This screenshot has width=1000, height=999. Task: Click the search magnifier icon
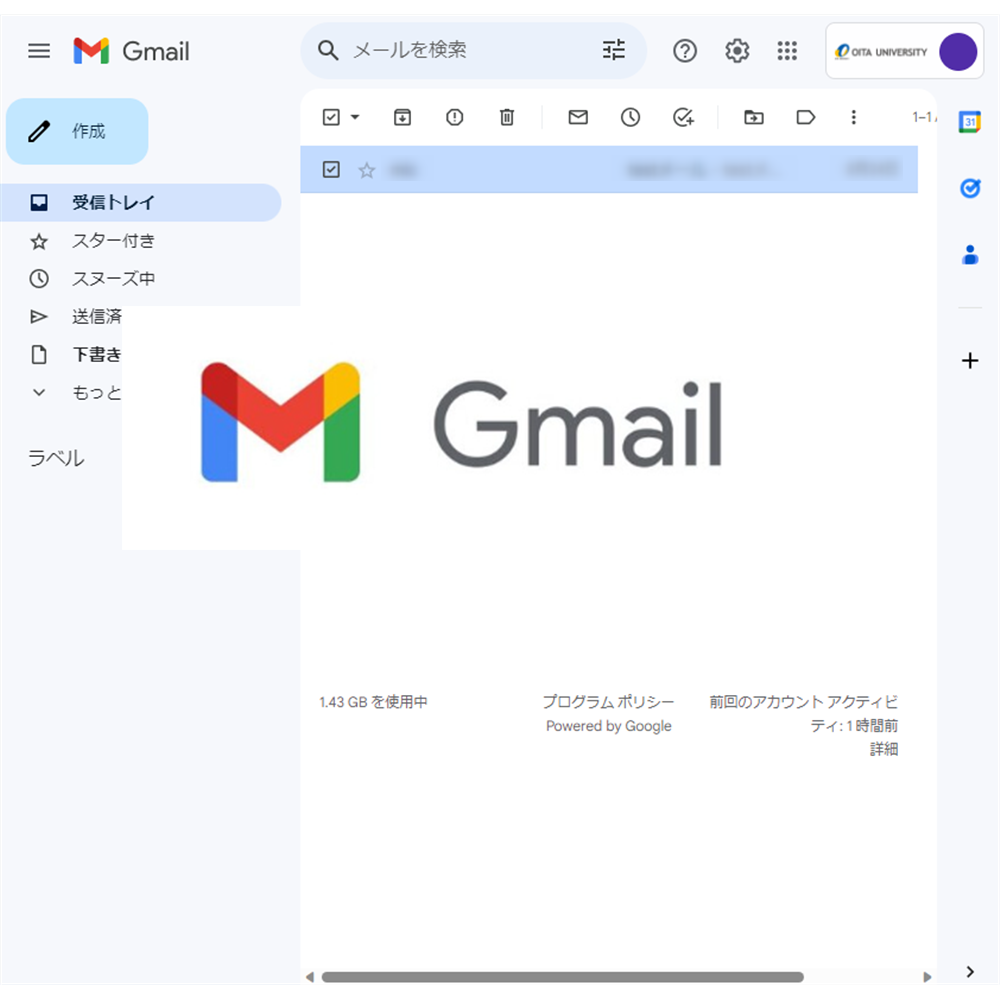coord(328,50)
